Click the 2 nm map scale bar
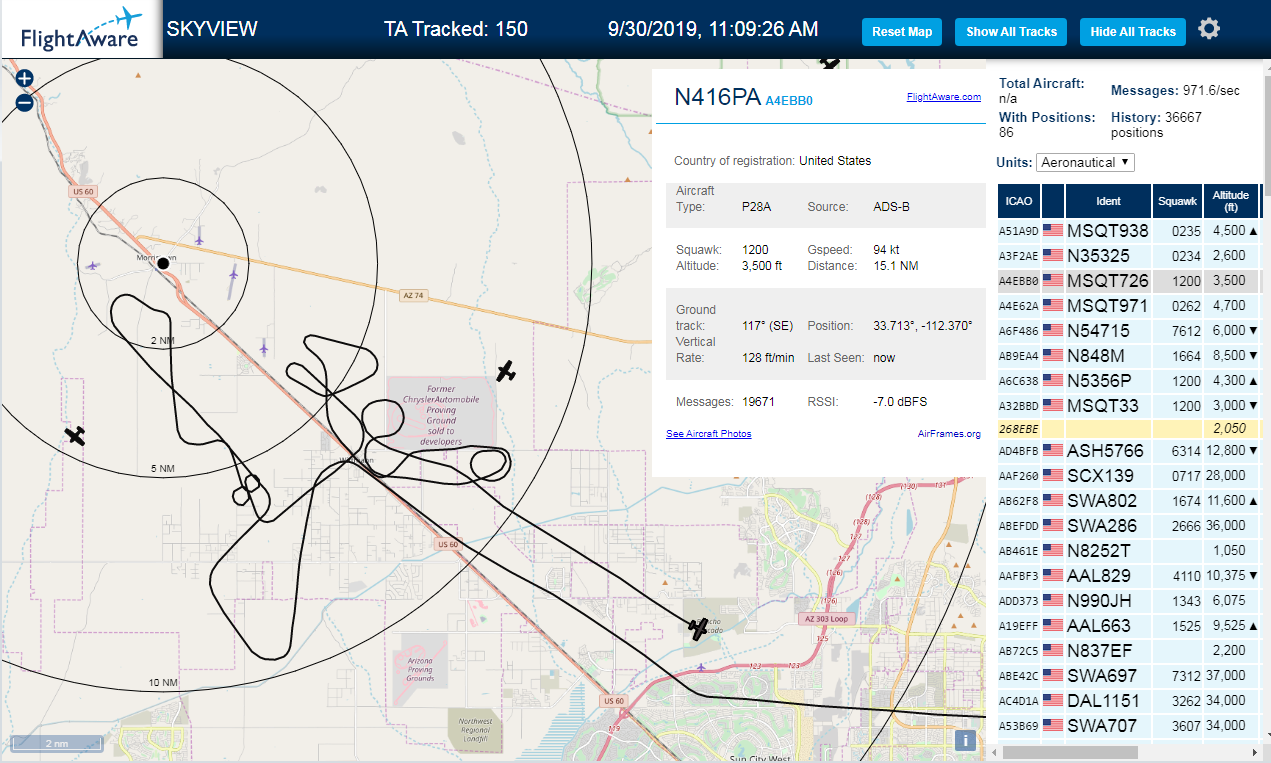Viewport: 1271px width, 763px height. coord(58,744)
